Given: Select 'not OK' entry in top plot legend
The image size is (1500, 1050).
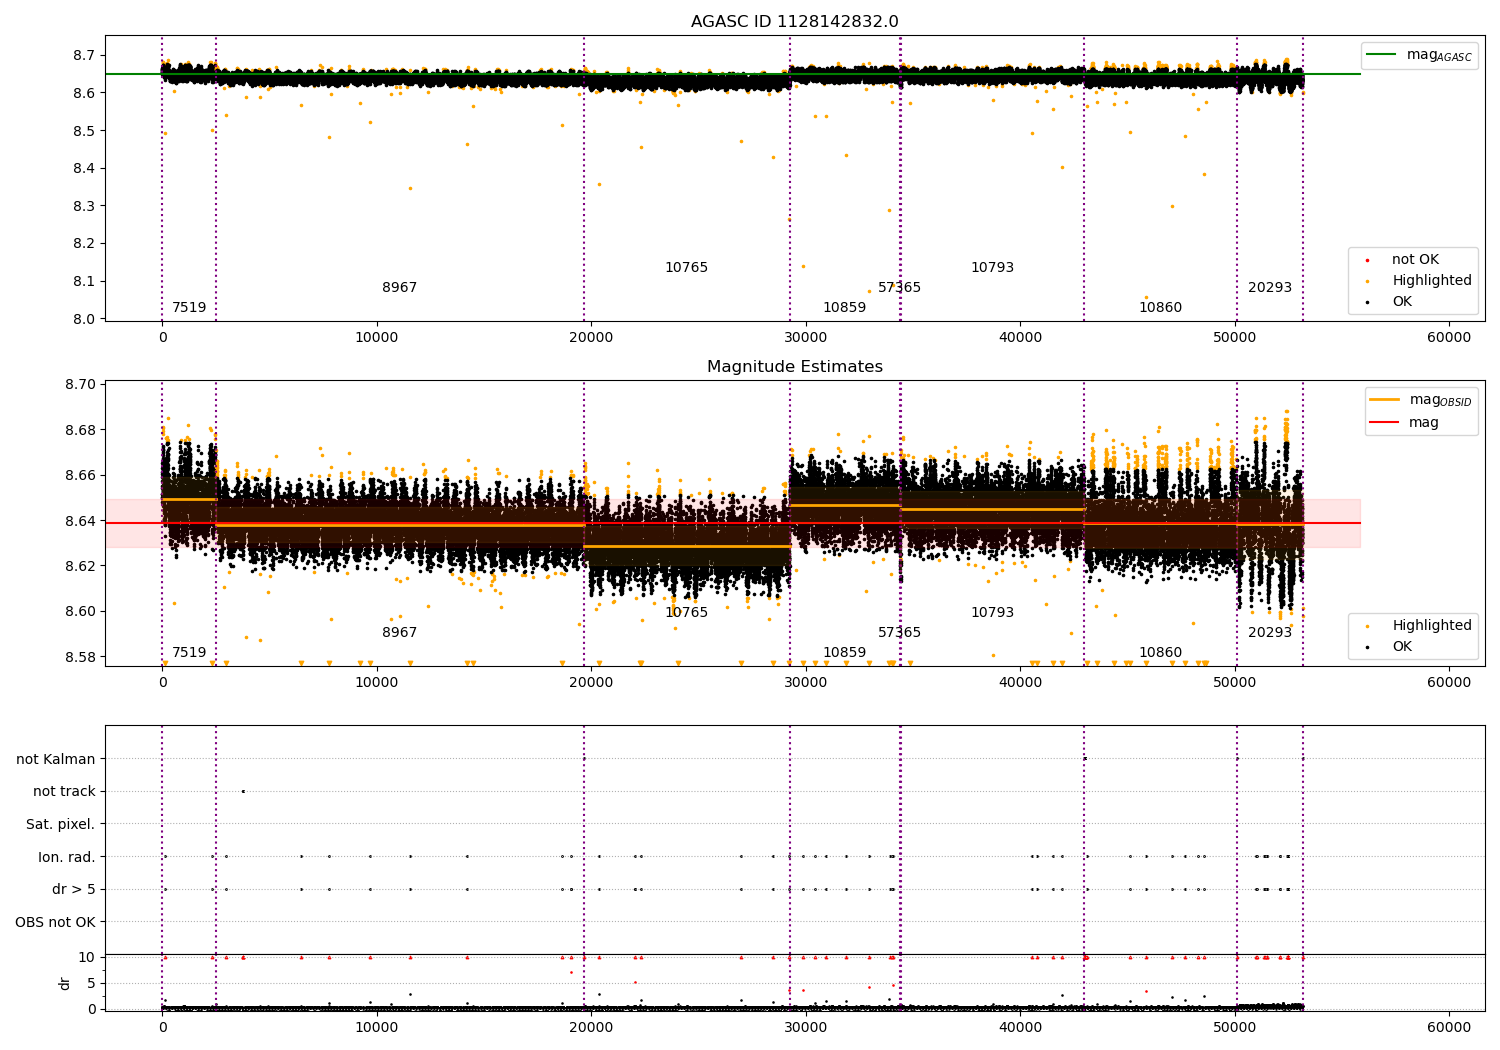Looking at the screenshot, I should tap(1405, 260).
